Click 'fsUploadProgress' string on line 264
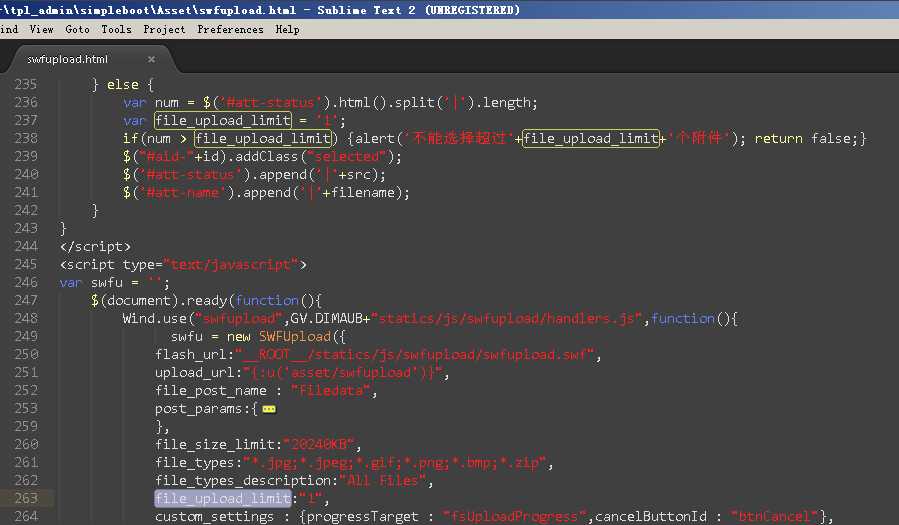The image size is (899, 525). [x=515, y=517]
